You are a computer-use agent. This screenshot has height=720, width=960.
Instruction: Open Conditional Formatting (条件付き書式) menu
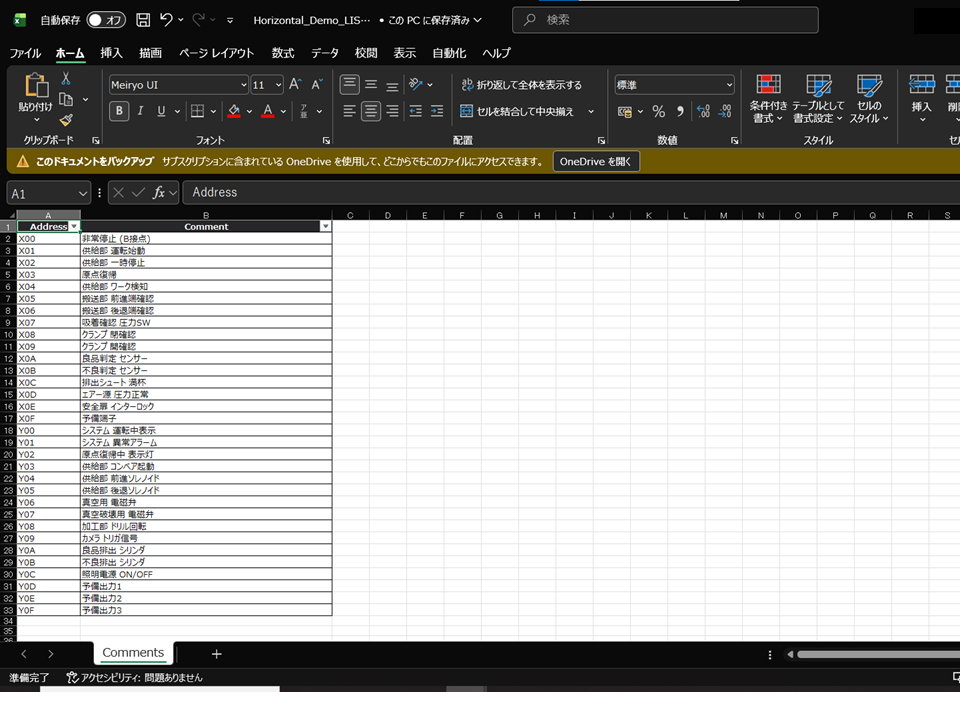(768, 98)
